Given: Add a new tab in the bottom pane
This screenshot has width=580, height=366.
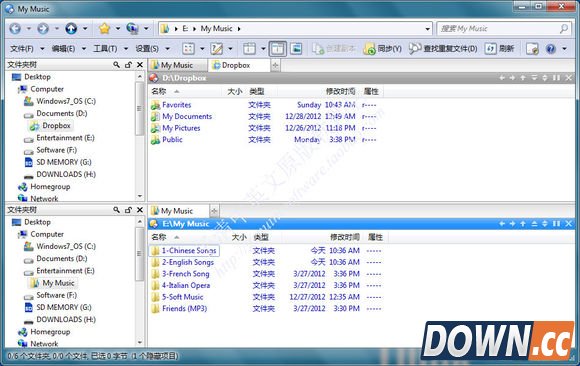Looking at the screenshot, I should coord(214,211).
